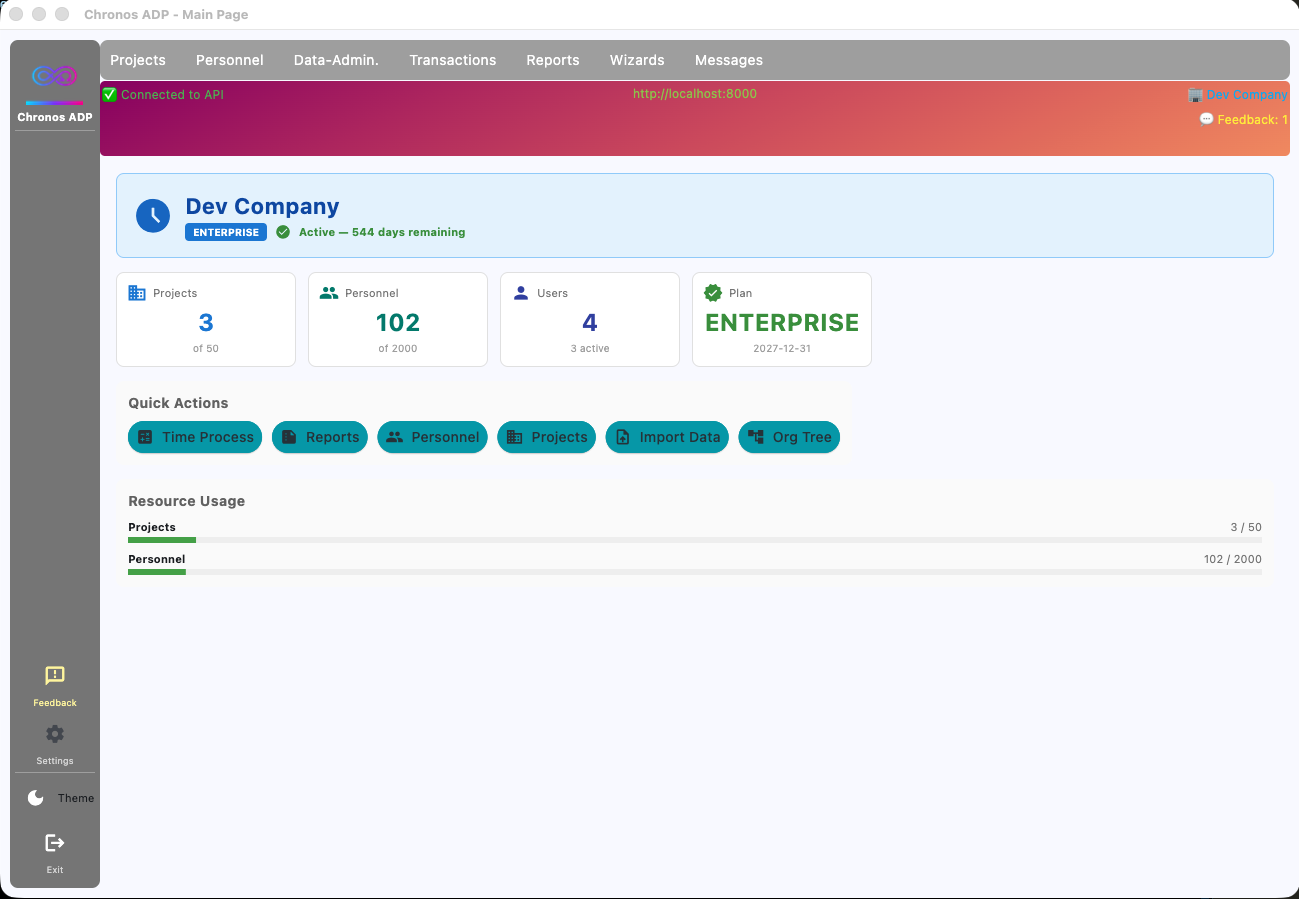
Task: Click the Personnel people icon in stats card
Action: [329, 293]
